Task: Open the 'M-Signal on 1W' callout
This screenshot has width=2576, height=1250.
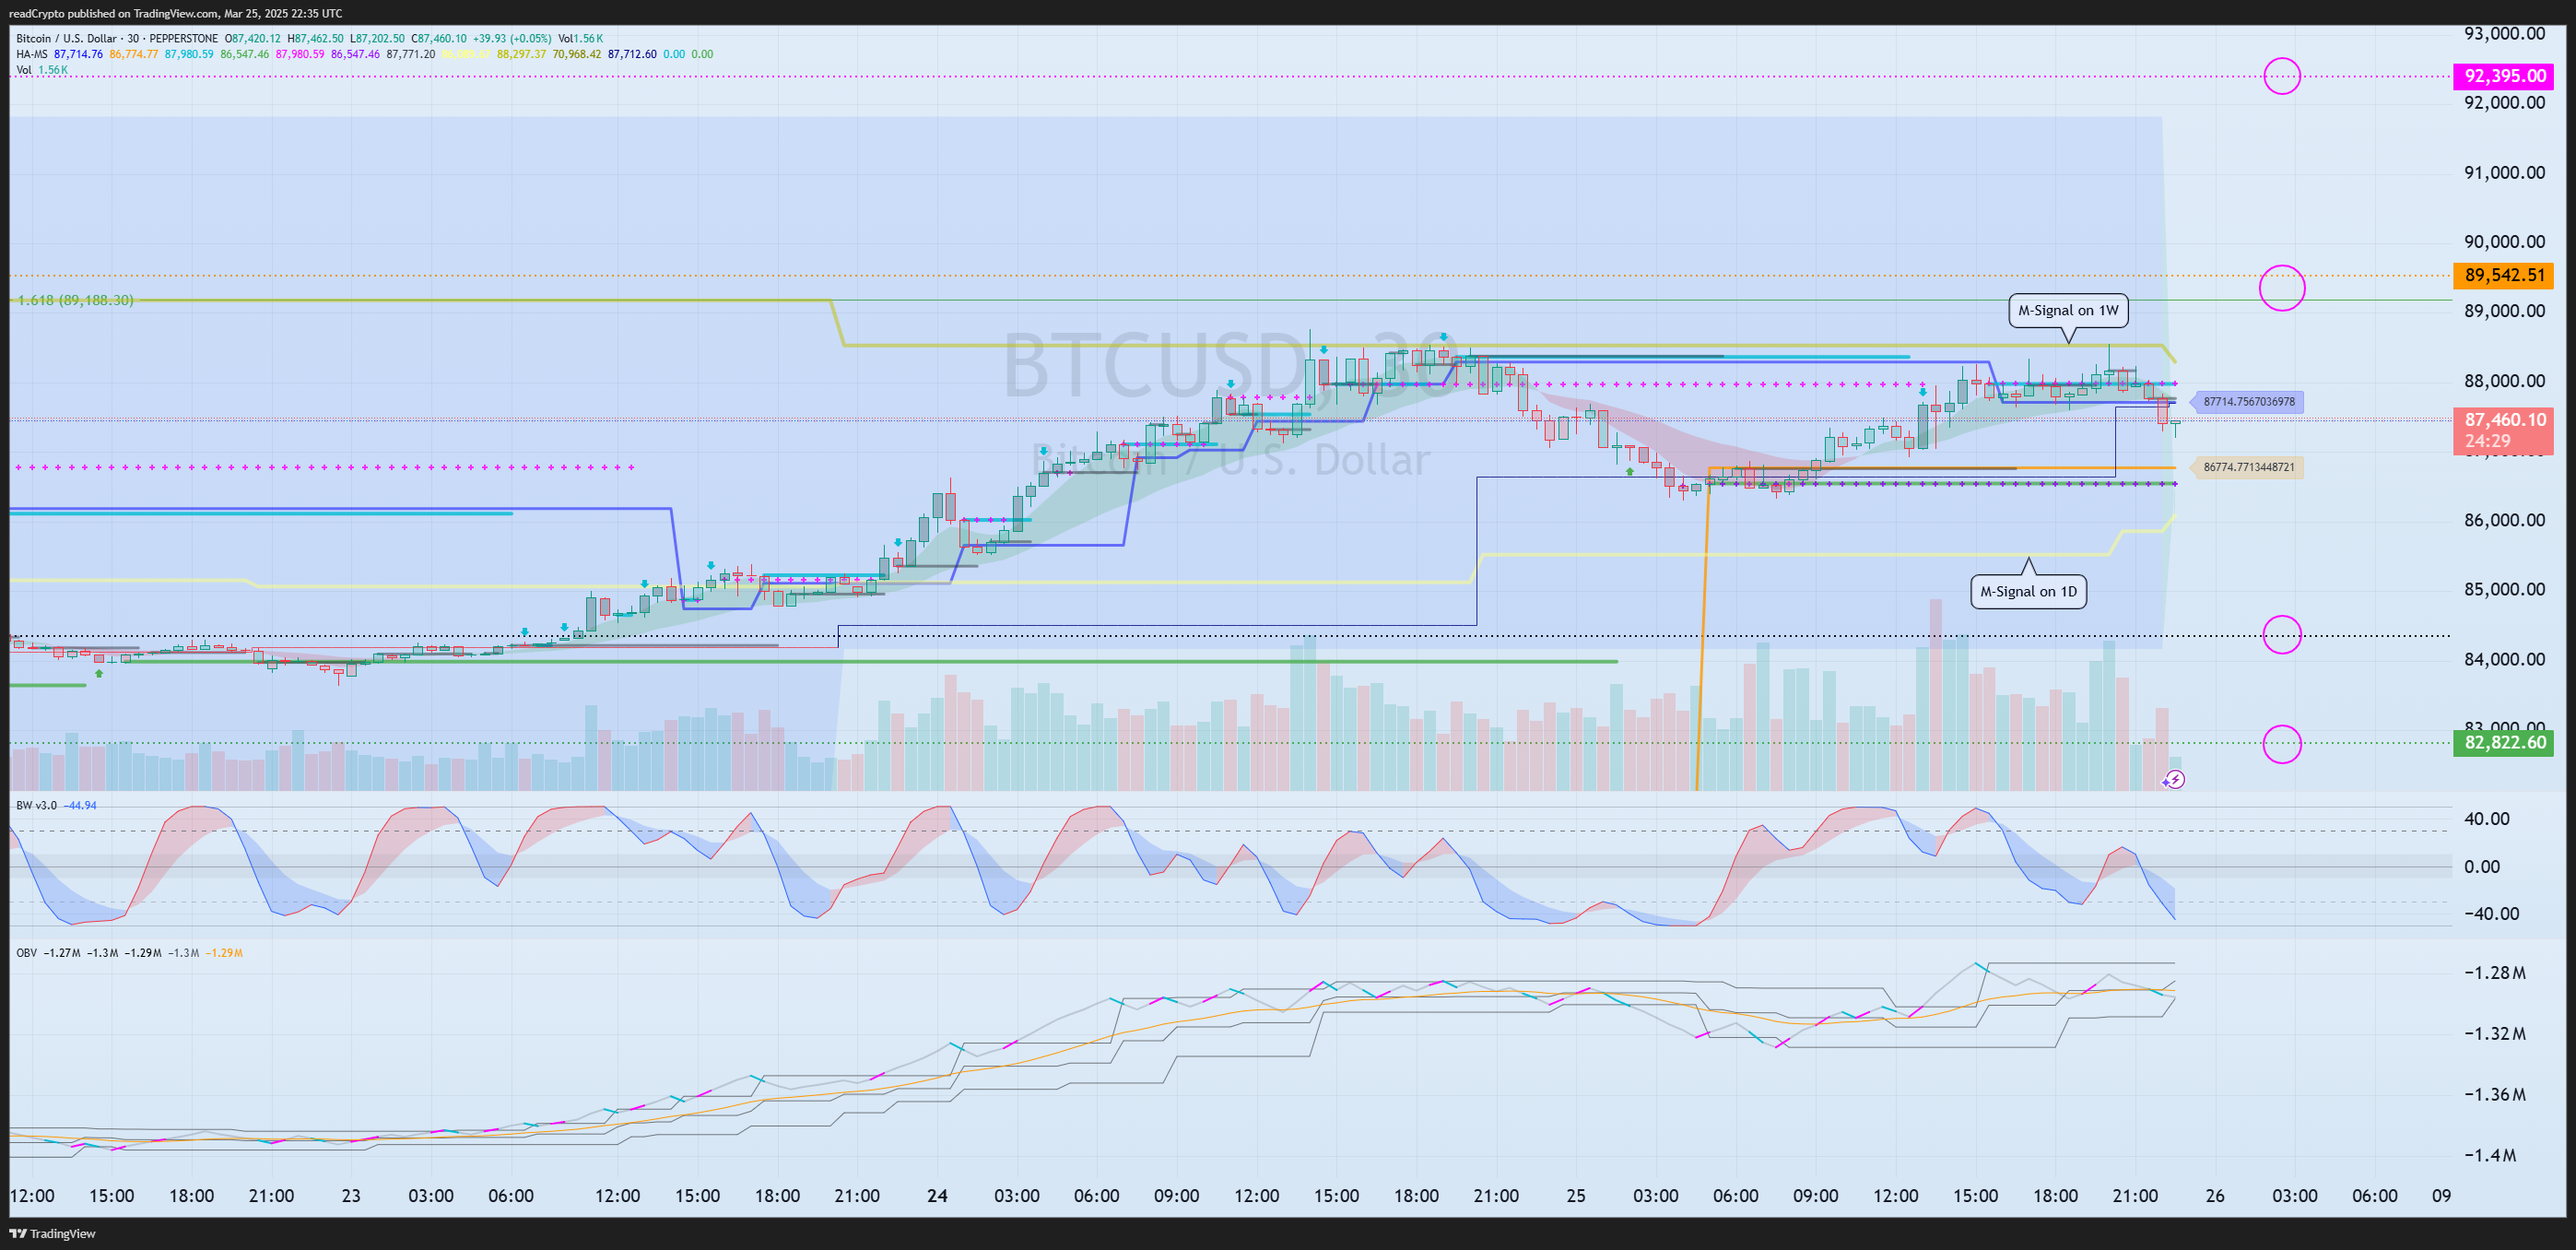Action: click(x=2068, y=310)
